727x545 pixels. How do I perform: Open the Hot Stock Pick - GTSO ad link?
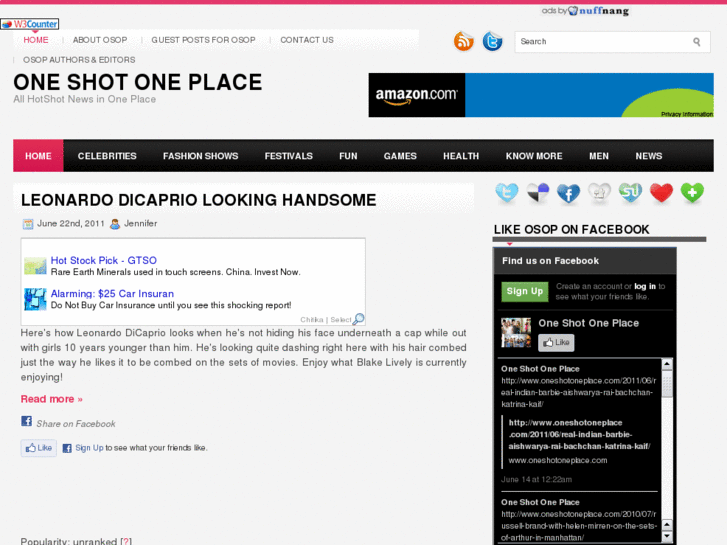click(x=103, y=260)
